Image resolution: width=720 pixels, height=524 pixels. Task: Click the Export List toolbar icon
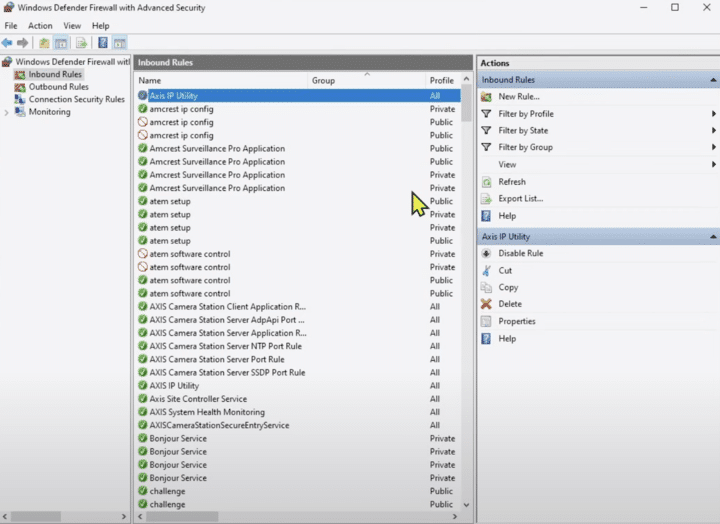(81, 43)
